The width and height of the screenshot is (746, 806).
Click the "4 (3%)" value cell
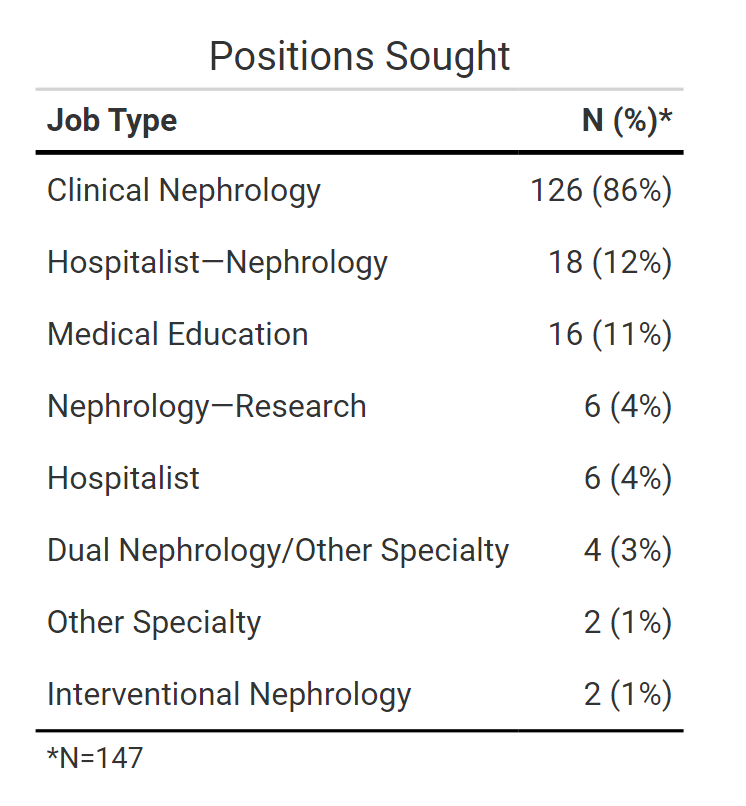tap(628, 550)
